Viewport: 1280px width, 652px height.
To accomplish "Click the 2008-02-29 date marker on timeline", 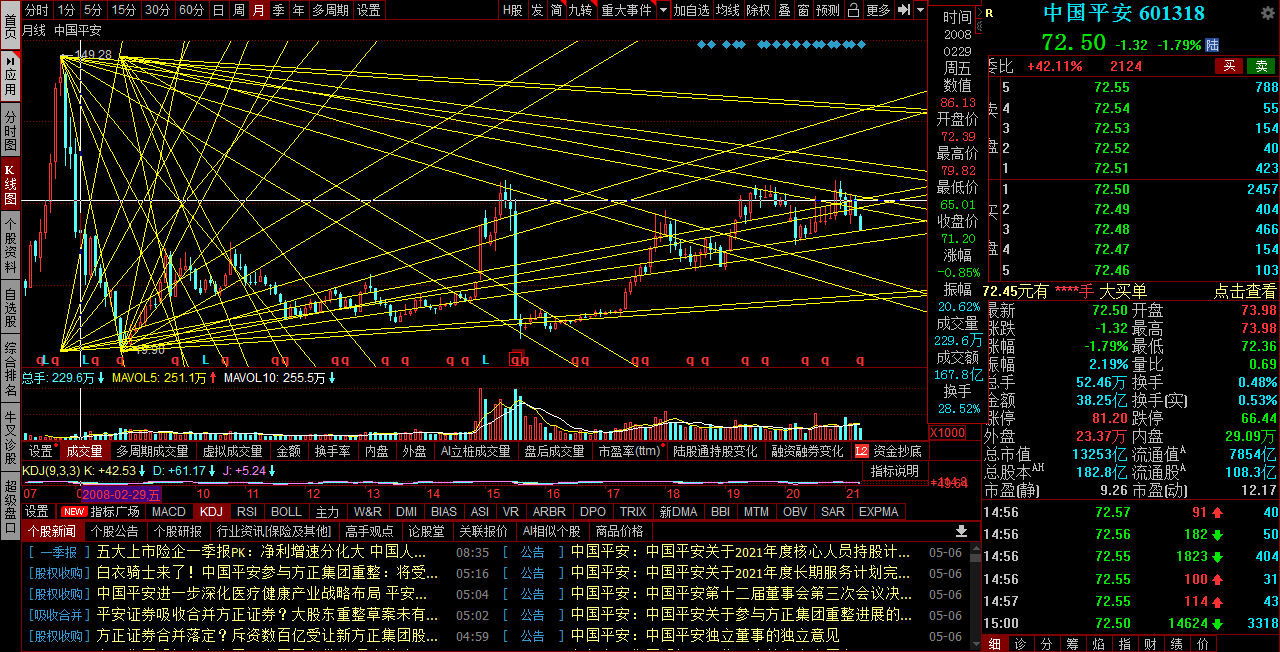I will pyautogui.click(x=120, y=494).
